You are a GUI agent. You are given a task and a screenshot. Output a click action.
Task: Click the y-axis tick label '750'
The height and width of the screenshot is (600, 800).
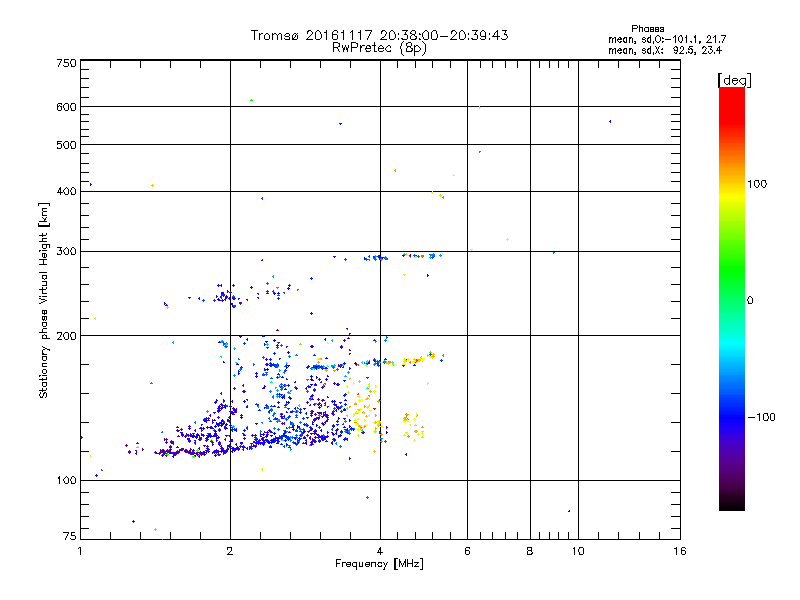(66, 63)
